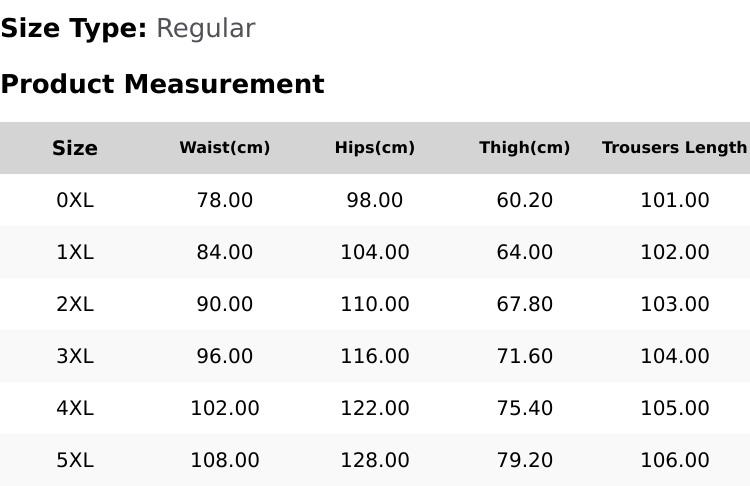Click the Product Measurement heading
The width and height of the screenshot is (750, 486).
(x=163, y=84)
